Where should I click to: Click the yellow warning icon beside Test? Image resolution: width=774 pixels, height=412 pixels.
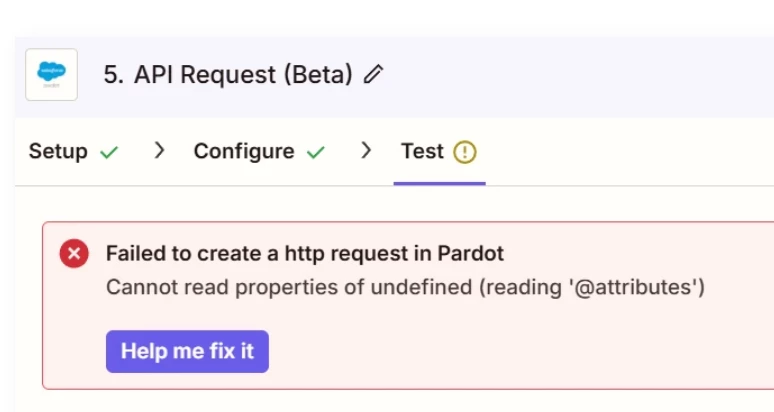pos(465,152)
